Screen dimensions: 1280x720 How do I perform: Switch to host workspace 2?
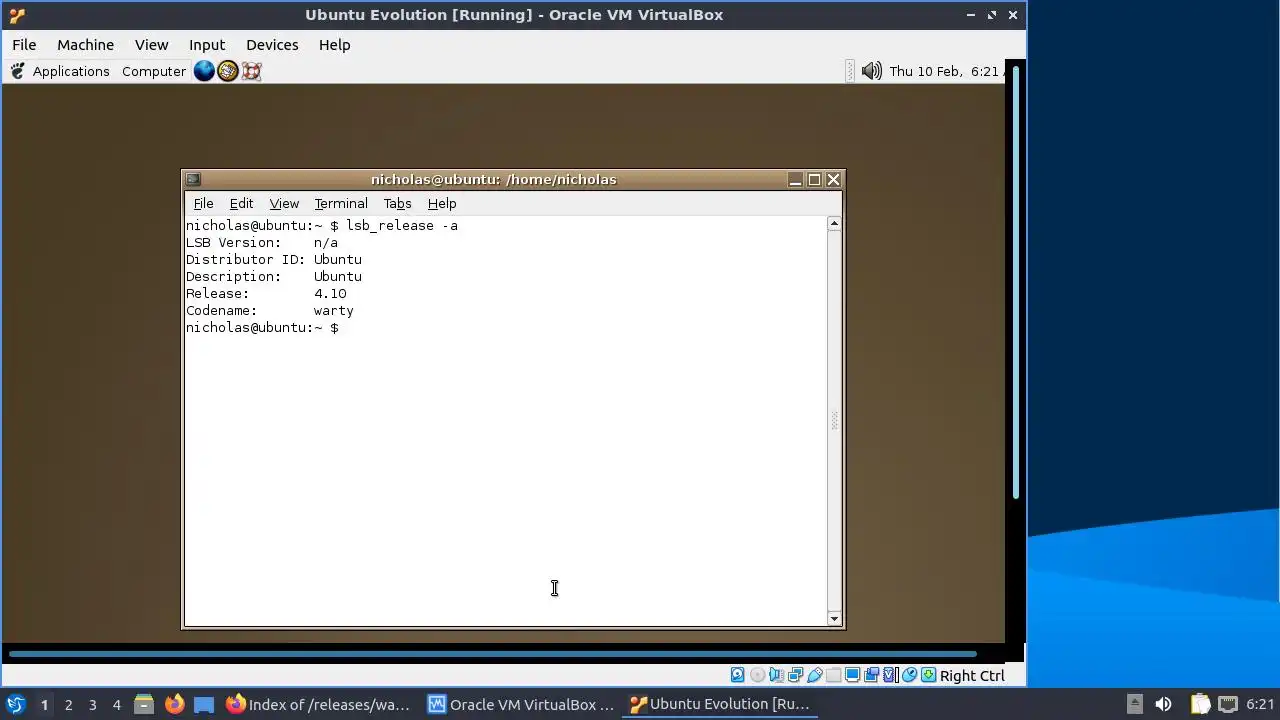[x=68, y=704]
